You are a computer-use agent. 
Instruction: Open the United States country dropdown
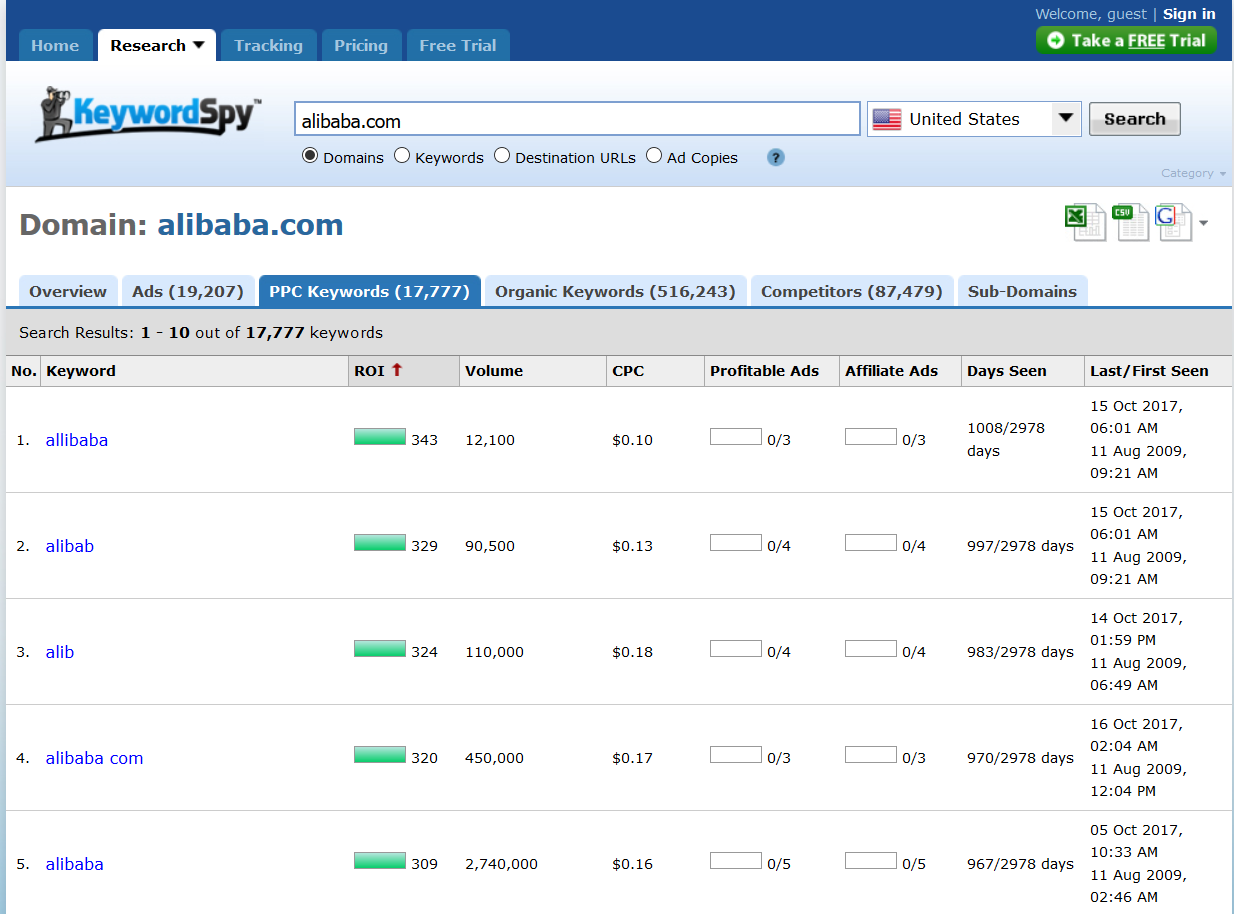[x=1066, y=119]
